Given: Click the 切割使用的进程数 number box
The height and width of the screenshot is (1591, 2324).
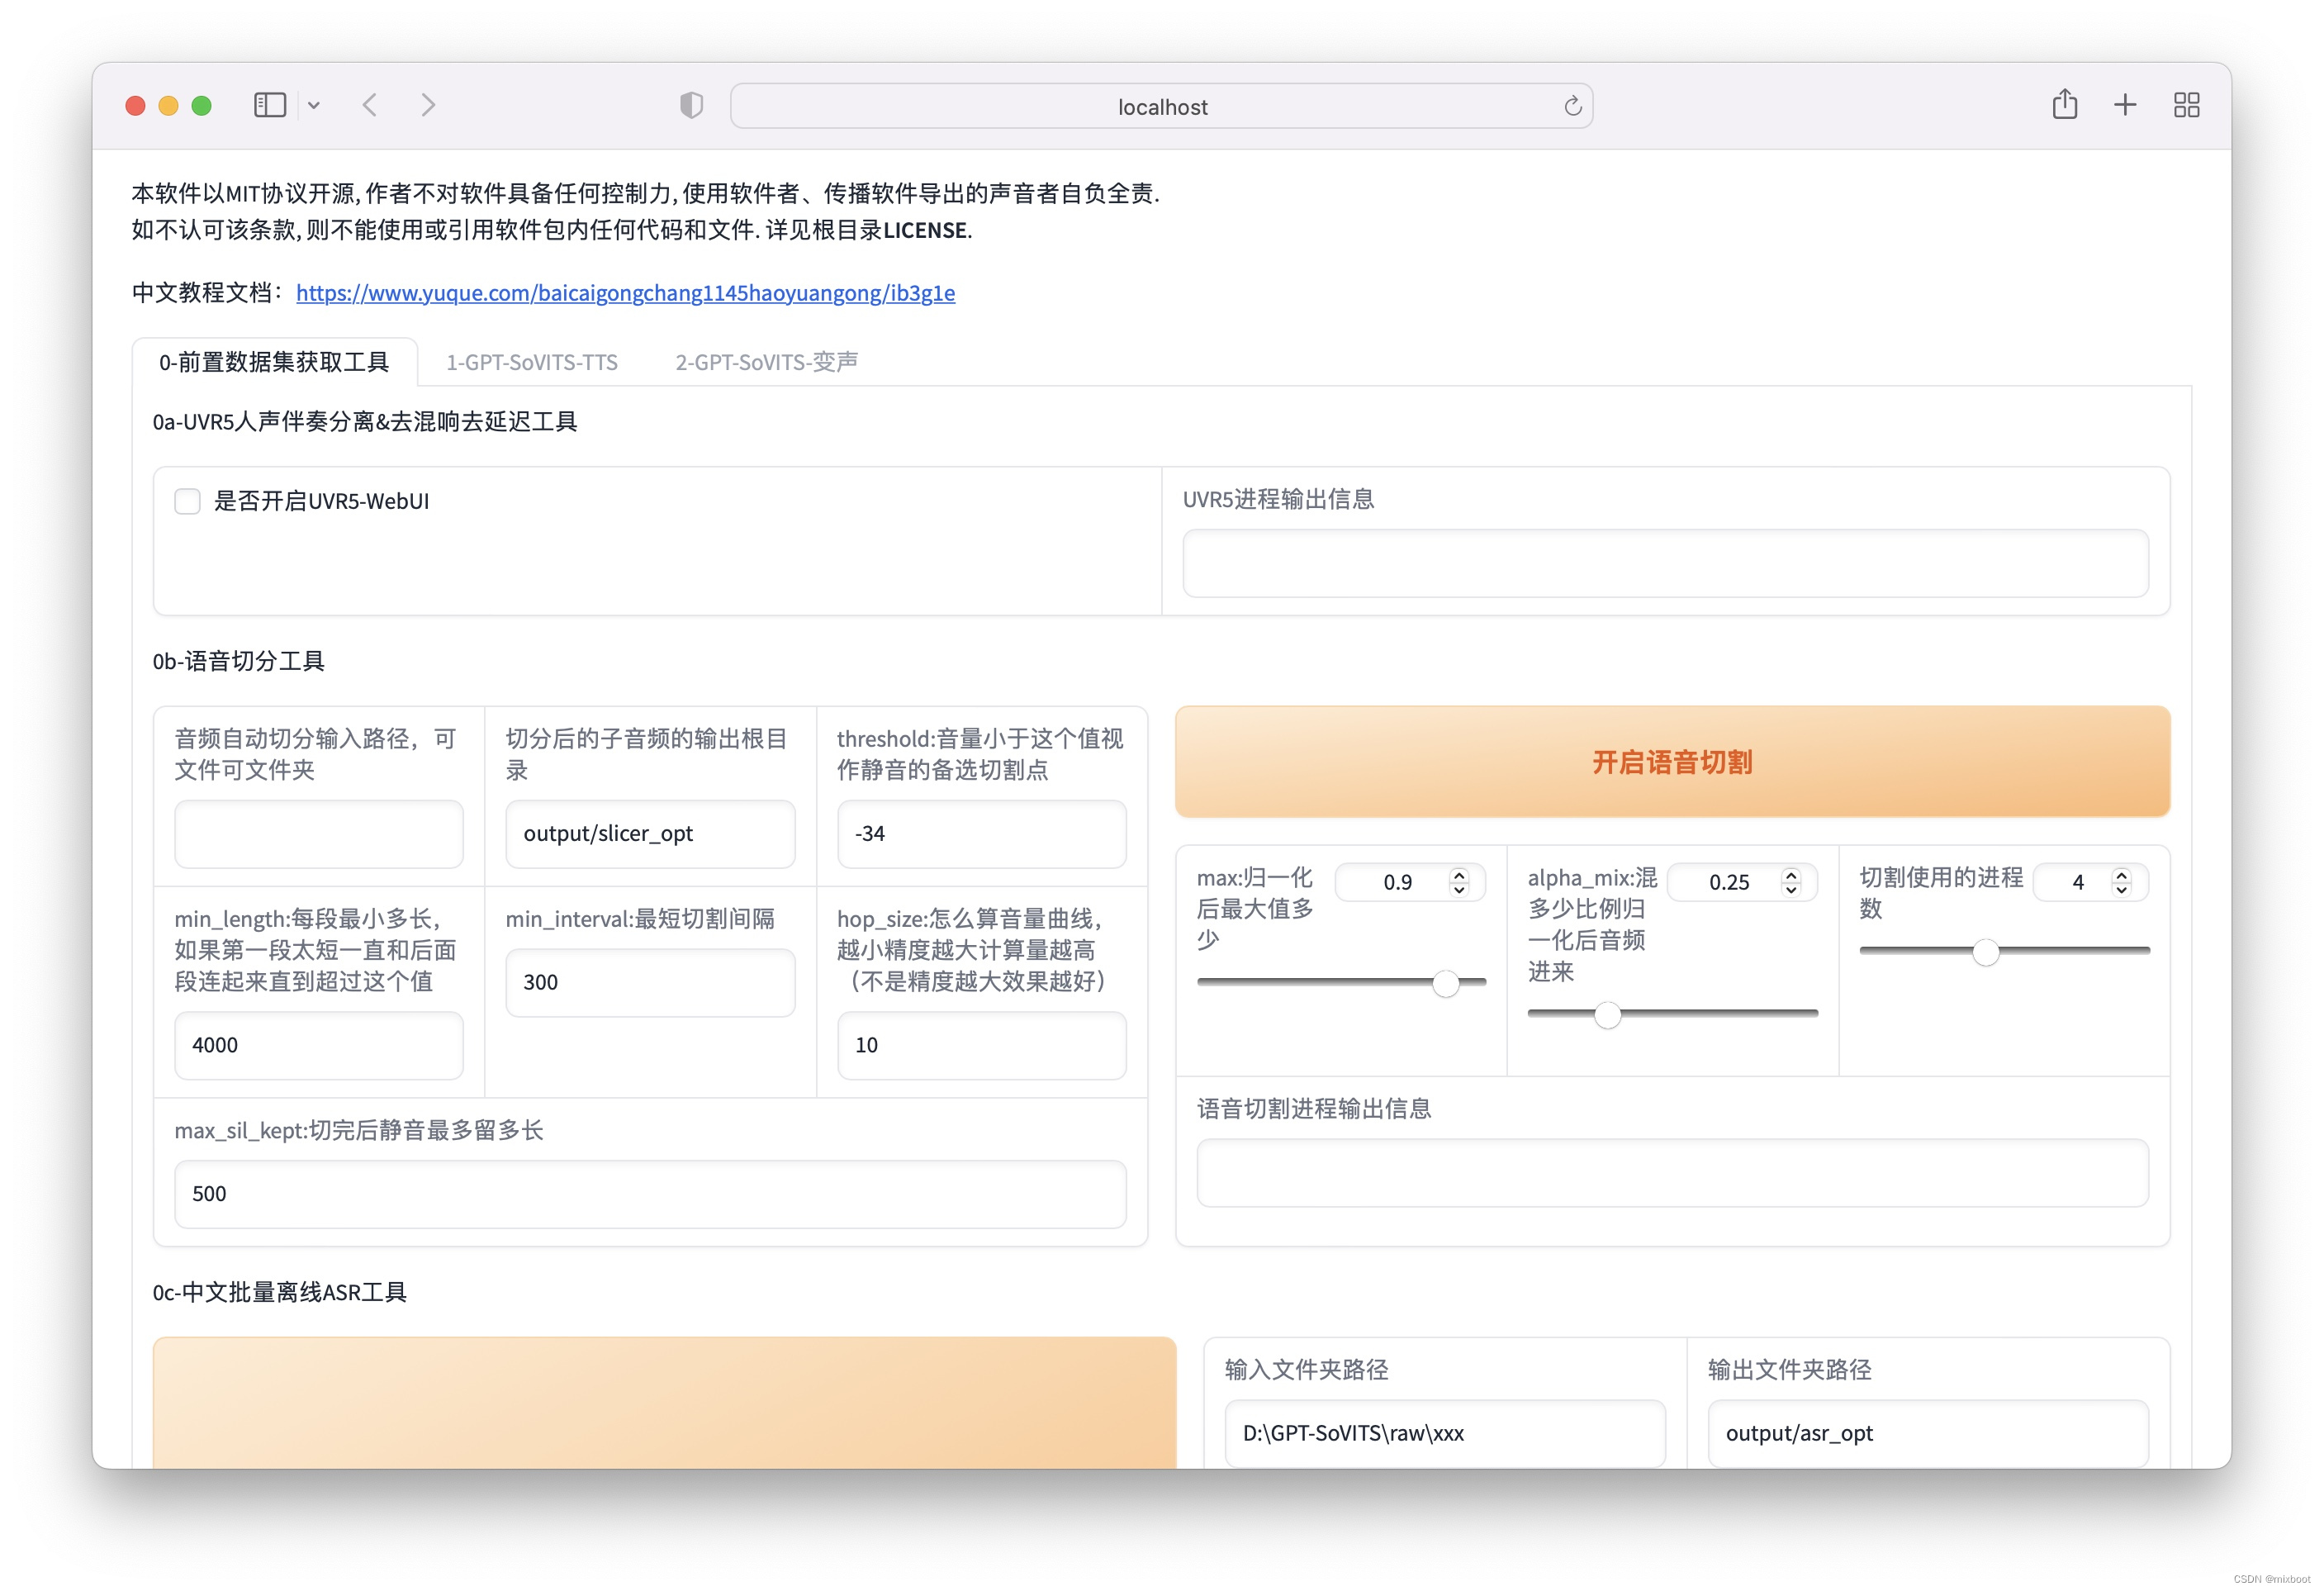Looking at the screenshot, I should click(x=2091, y=882).
